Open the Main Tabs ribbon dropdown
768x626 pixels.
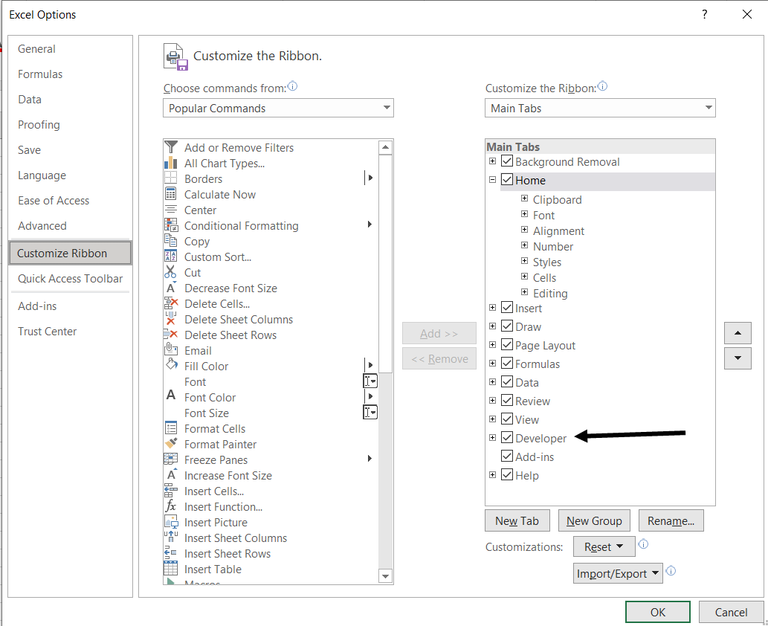600,108
